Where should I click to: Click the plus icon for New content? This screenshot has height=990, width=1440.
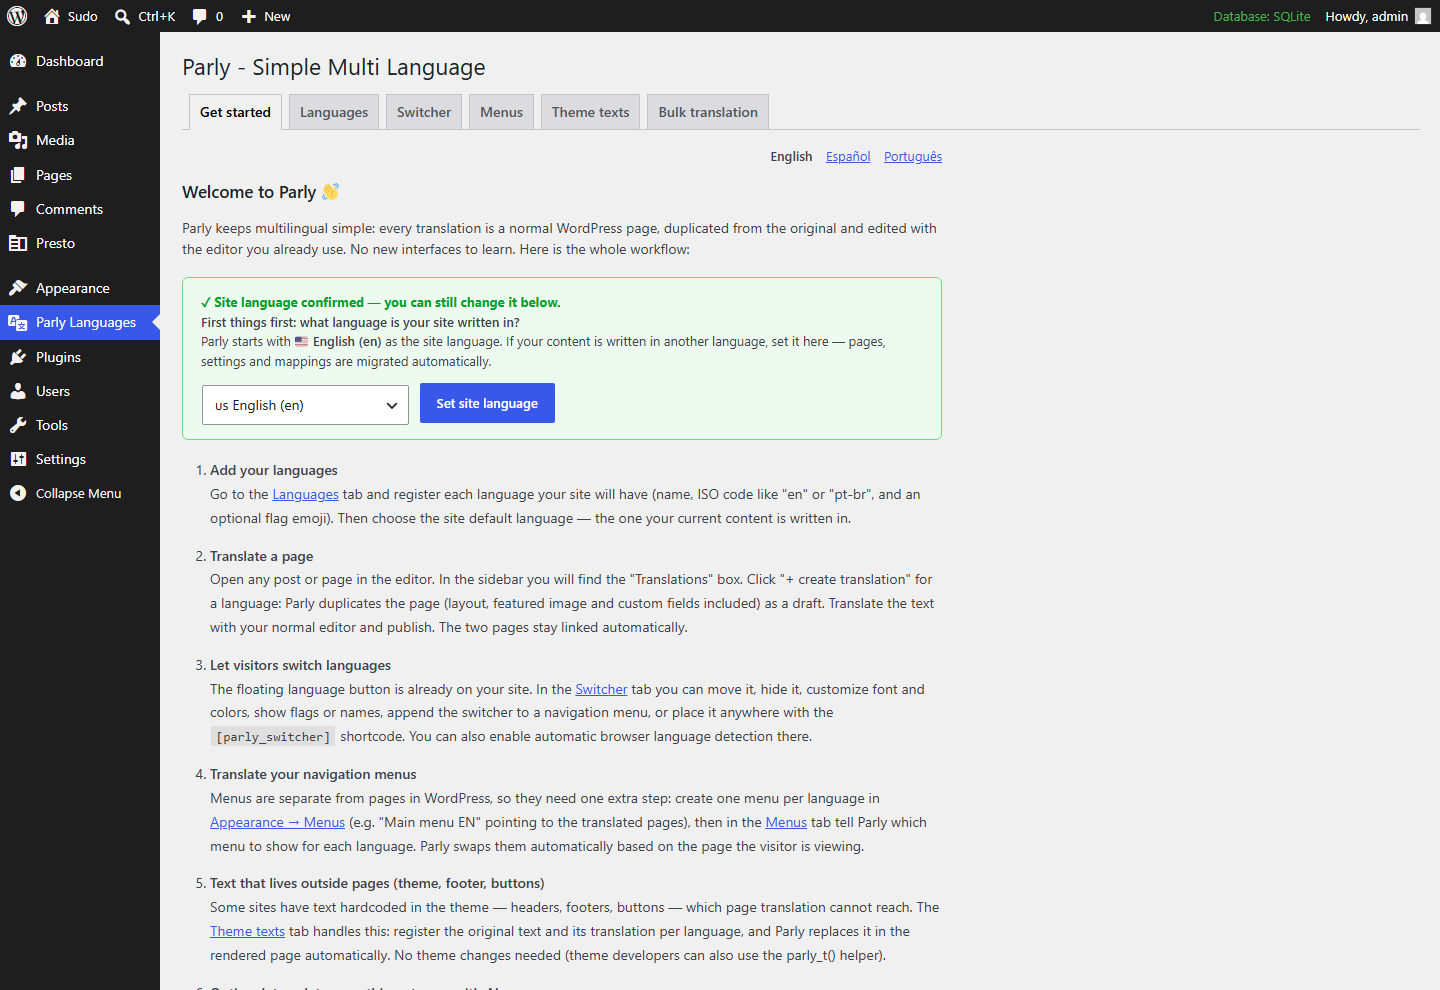[x=249, y=16]
